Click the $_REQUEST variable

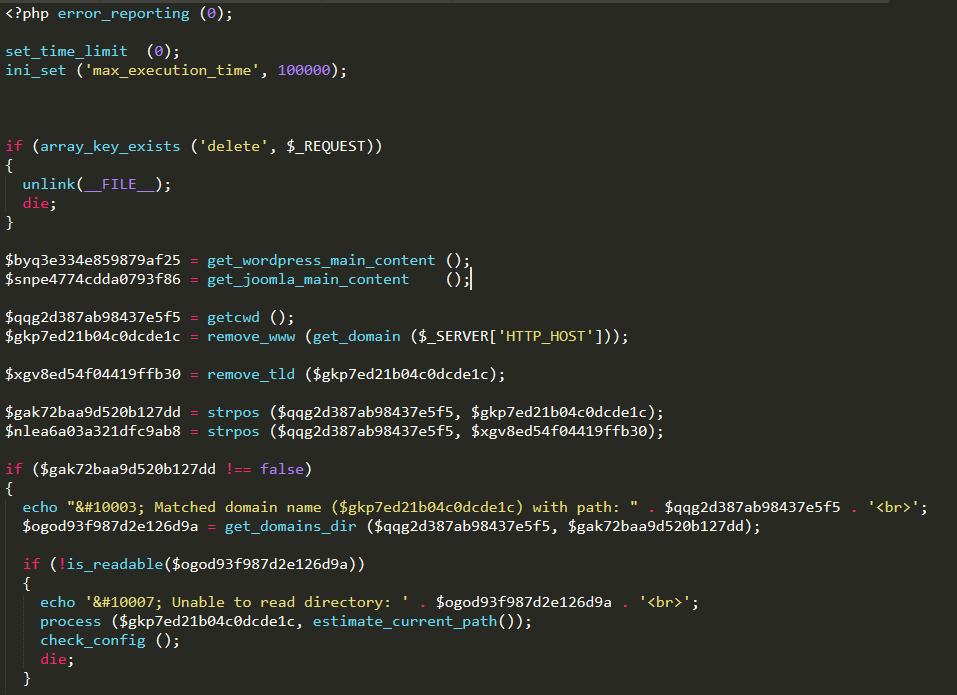(326, 146)
